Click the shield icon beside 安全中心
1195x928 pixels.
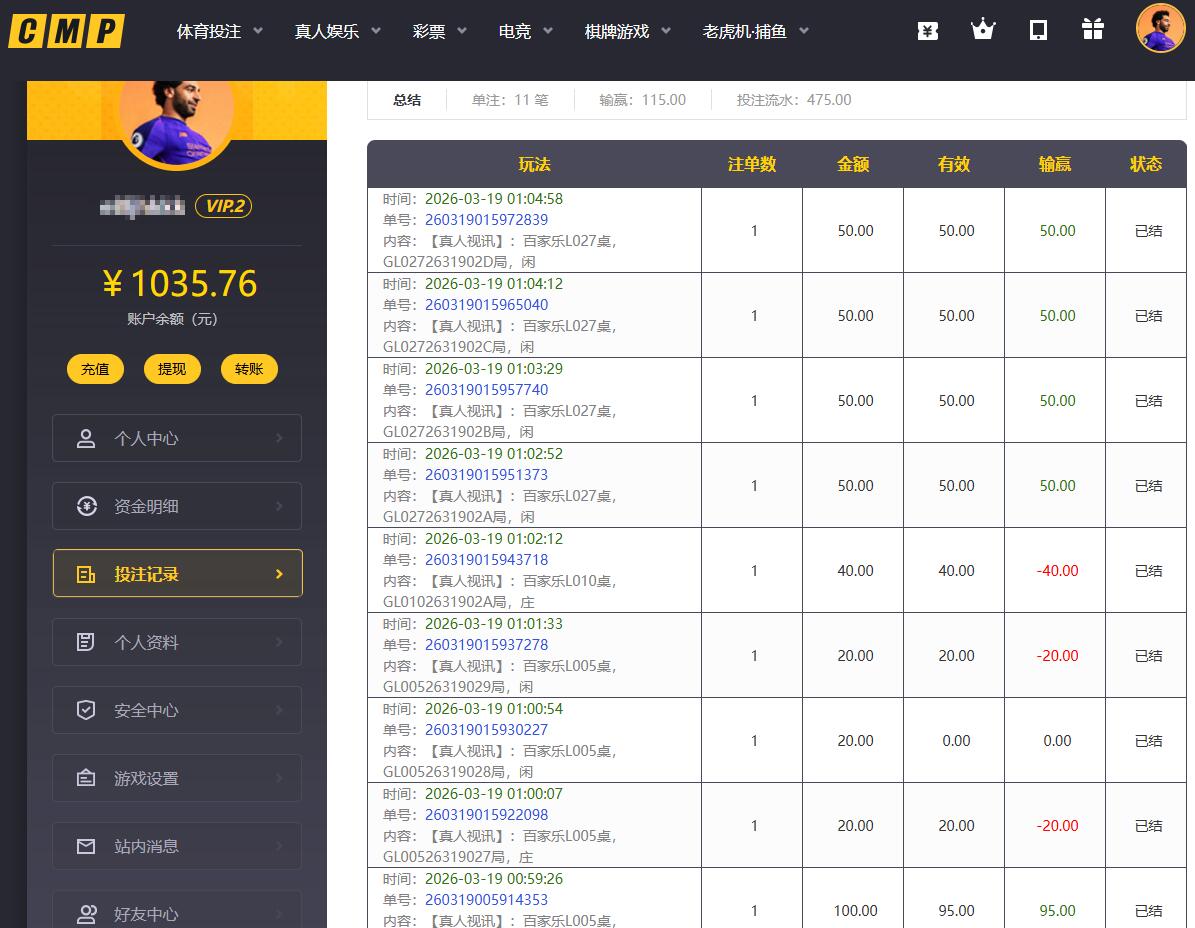tap(87, 710)
